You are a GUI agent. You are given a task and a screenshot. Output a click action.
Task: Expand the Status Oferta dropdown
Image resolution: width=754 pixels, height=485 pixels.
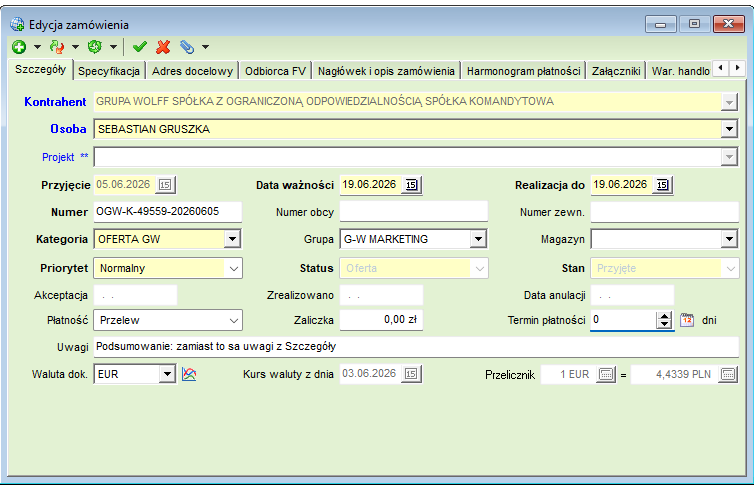point(479,269)
